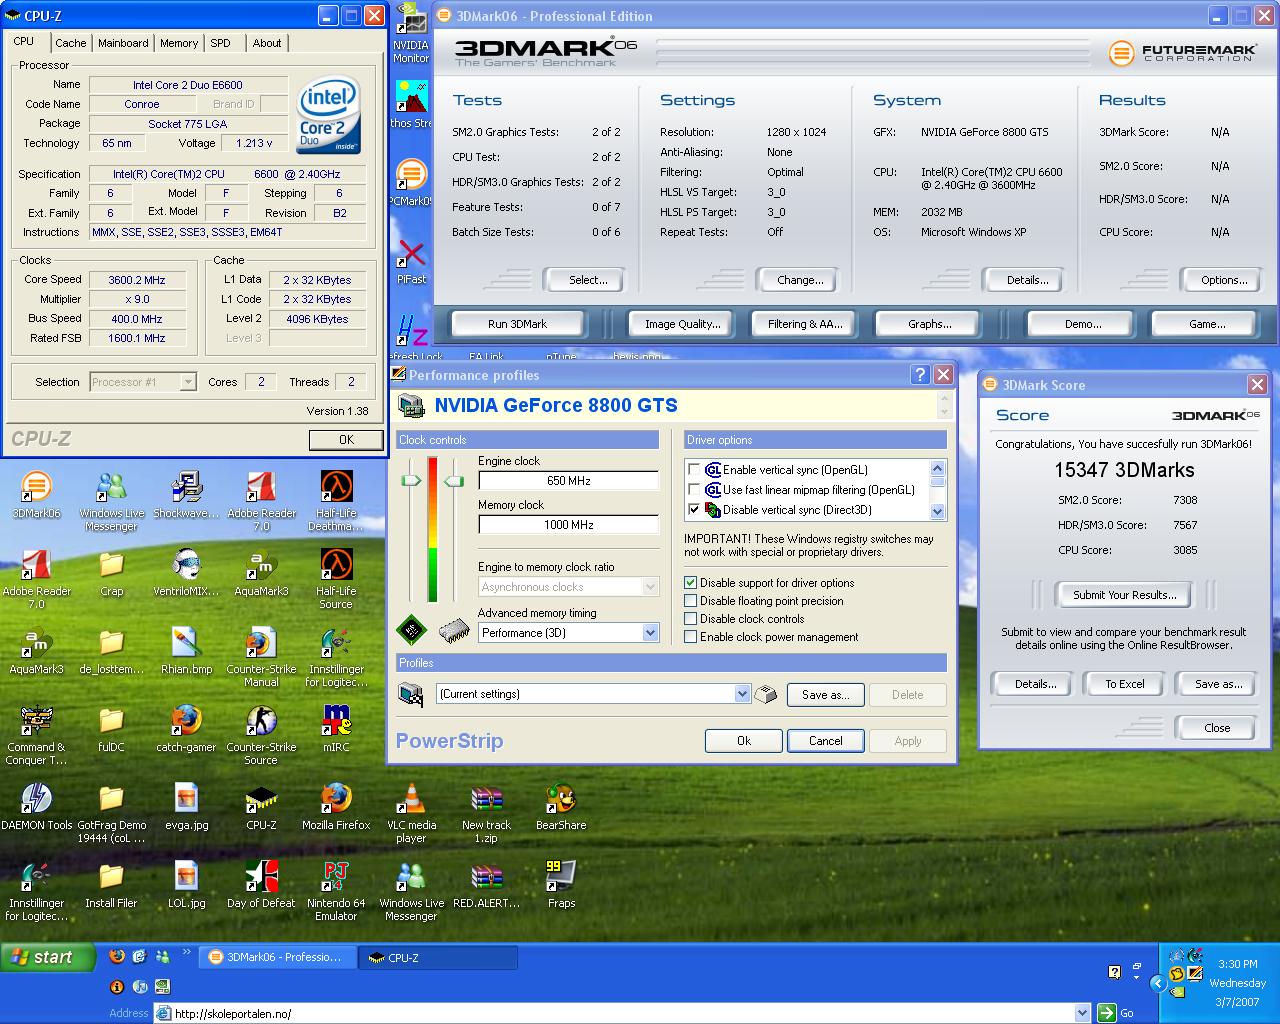Image resolution: width=1280 pixels, height=1024 pixels.
Task: Open the Fraps desktop shortcut
Action: (x=561, y=878)
